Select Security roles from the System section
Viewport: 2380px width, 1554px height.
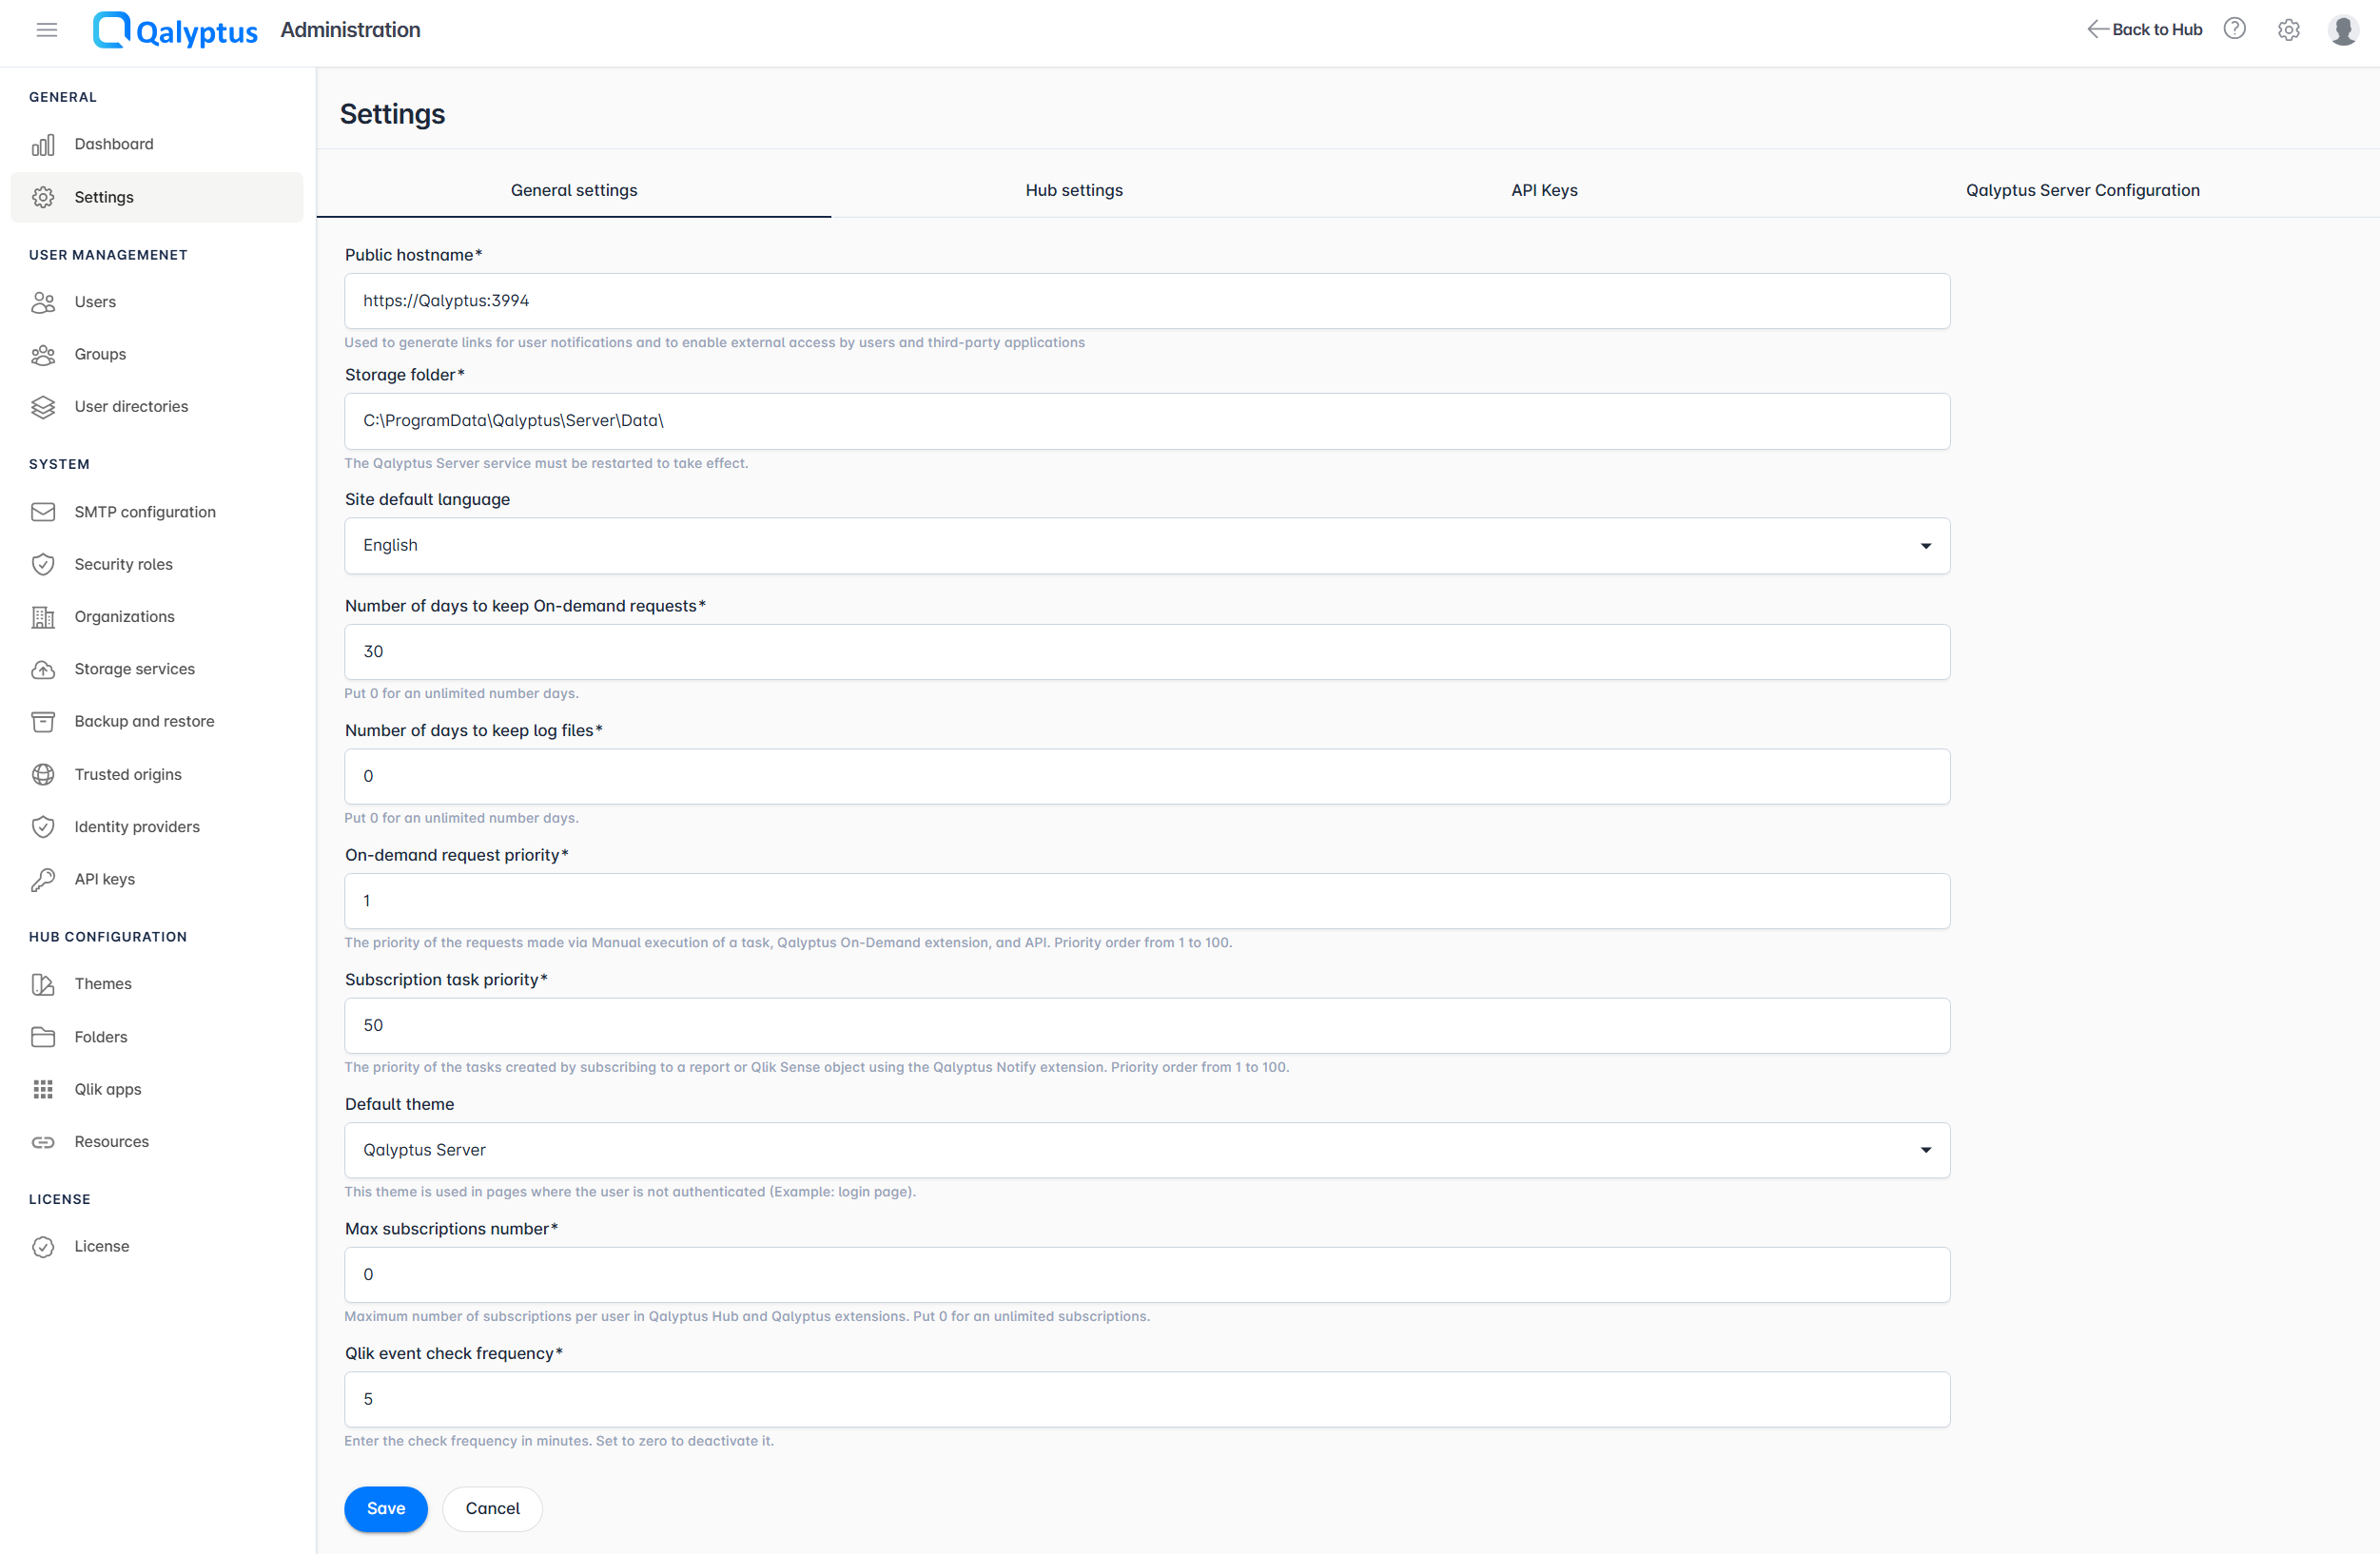coord(123,564)
